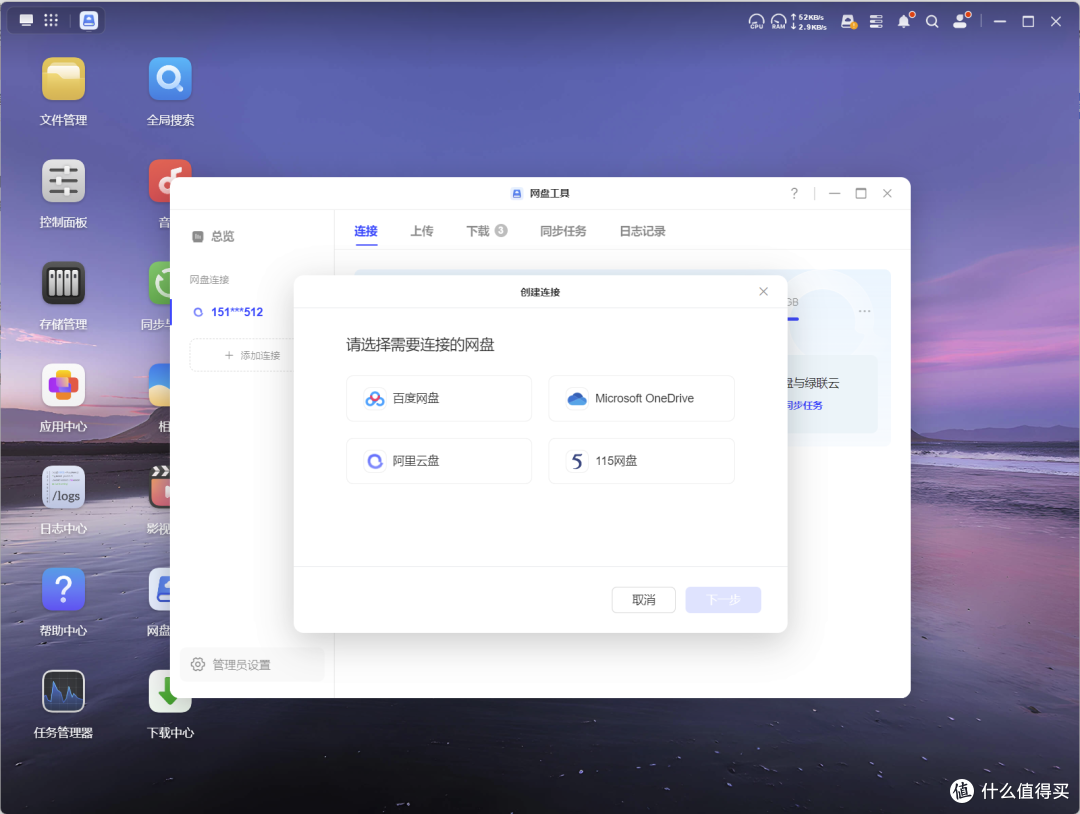Click the 同步任务 link on the card

pos(804,406)
